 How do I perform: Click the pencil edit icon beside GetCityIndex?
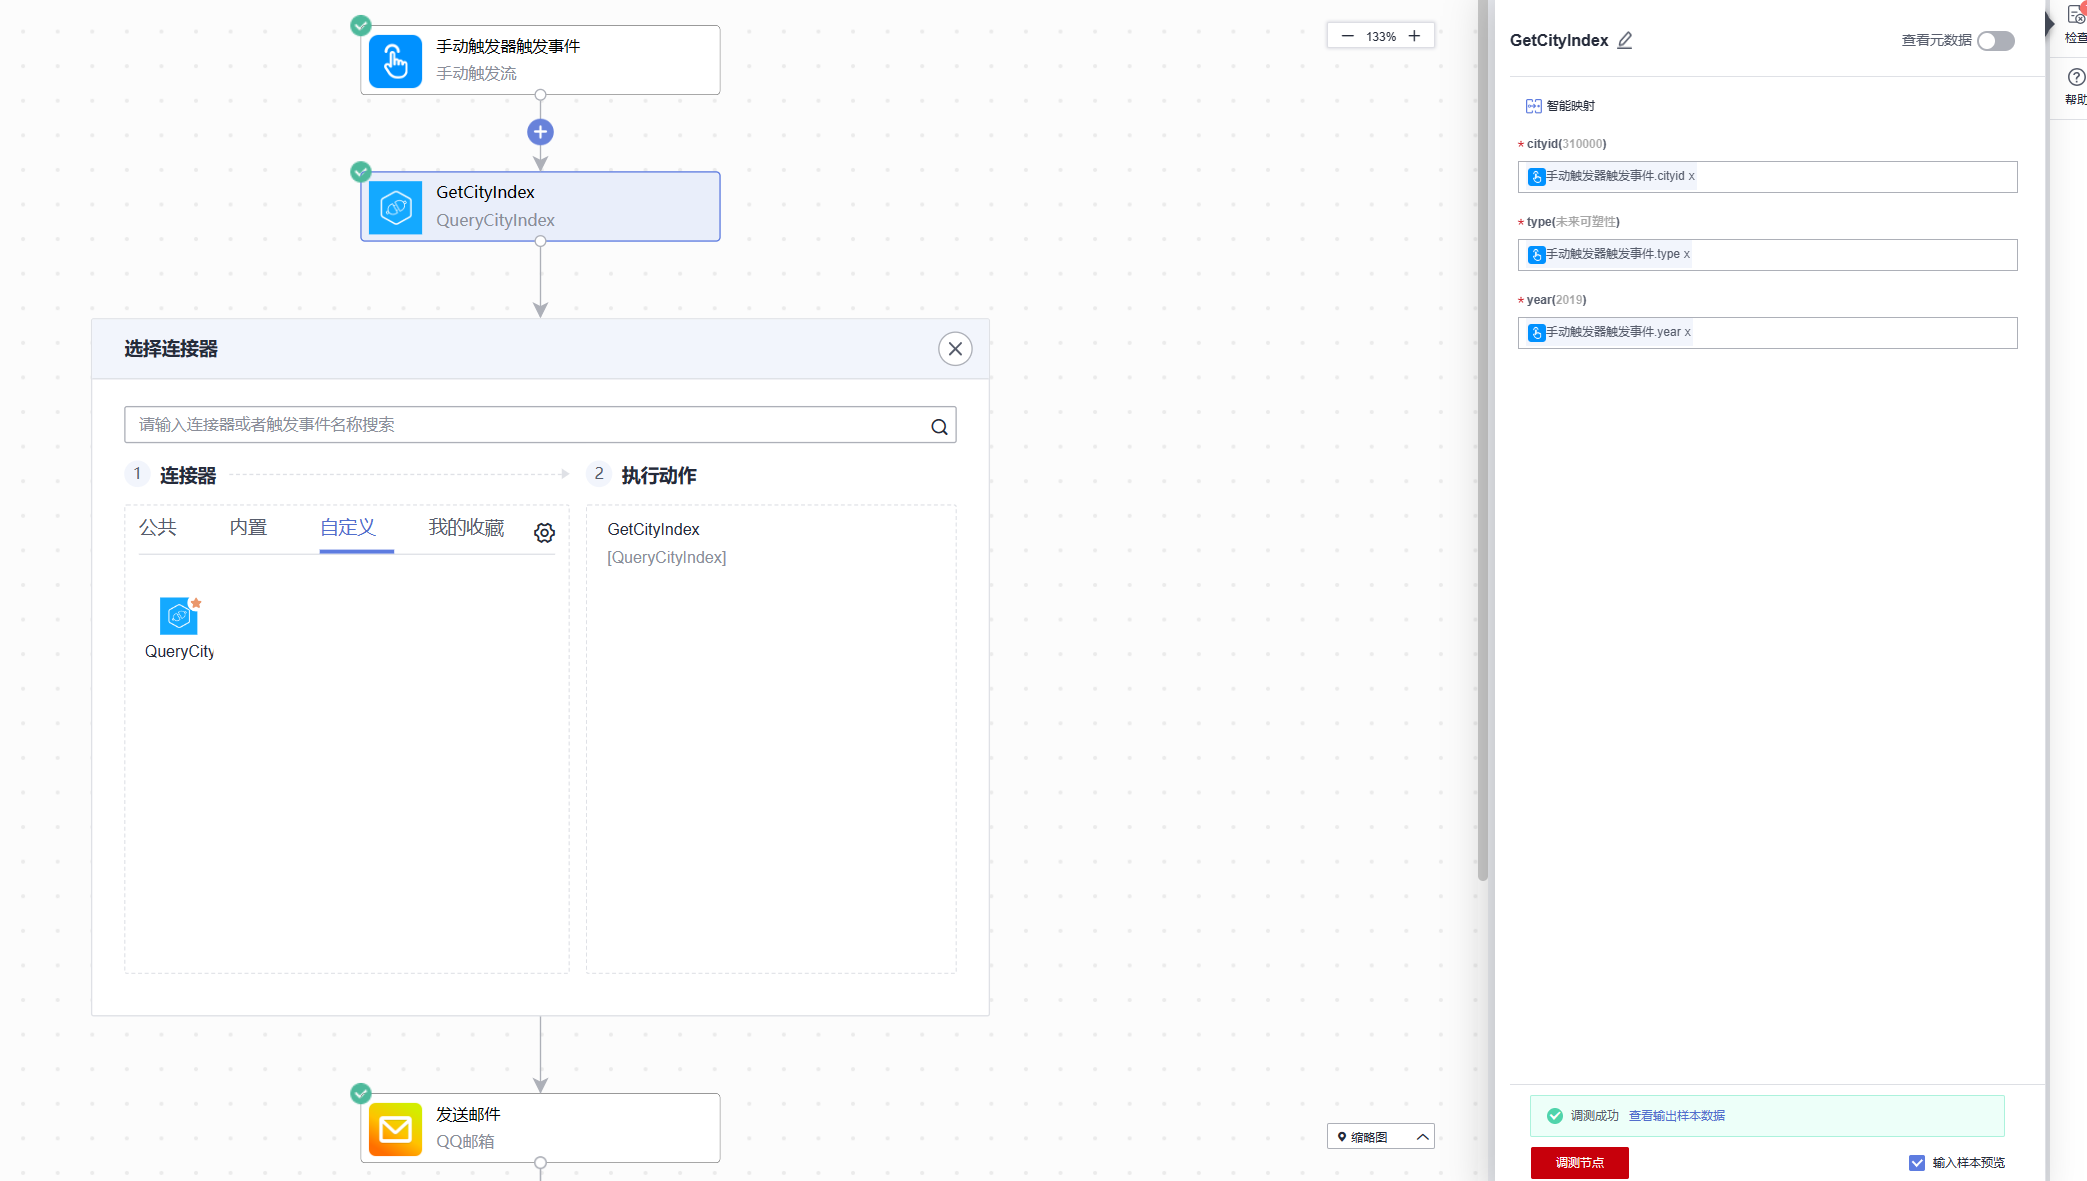1625,41
